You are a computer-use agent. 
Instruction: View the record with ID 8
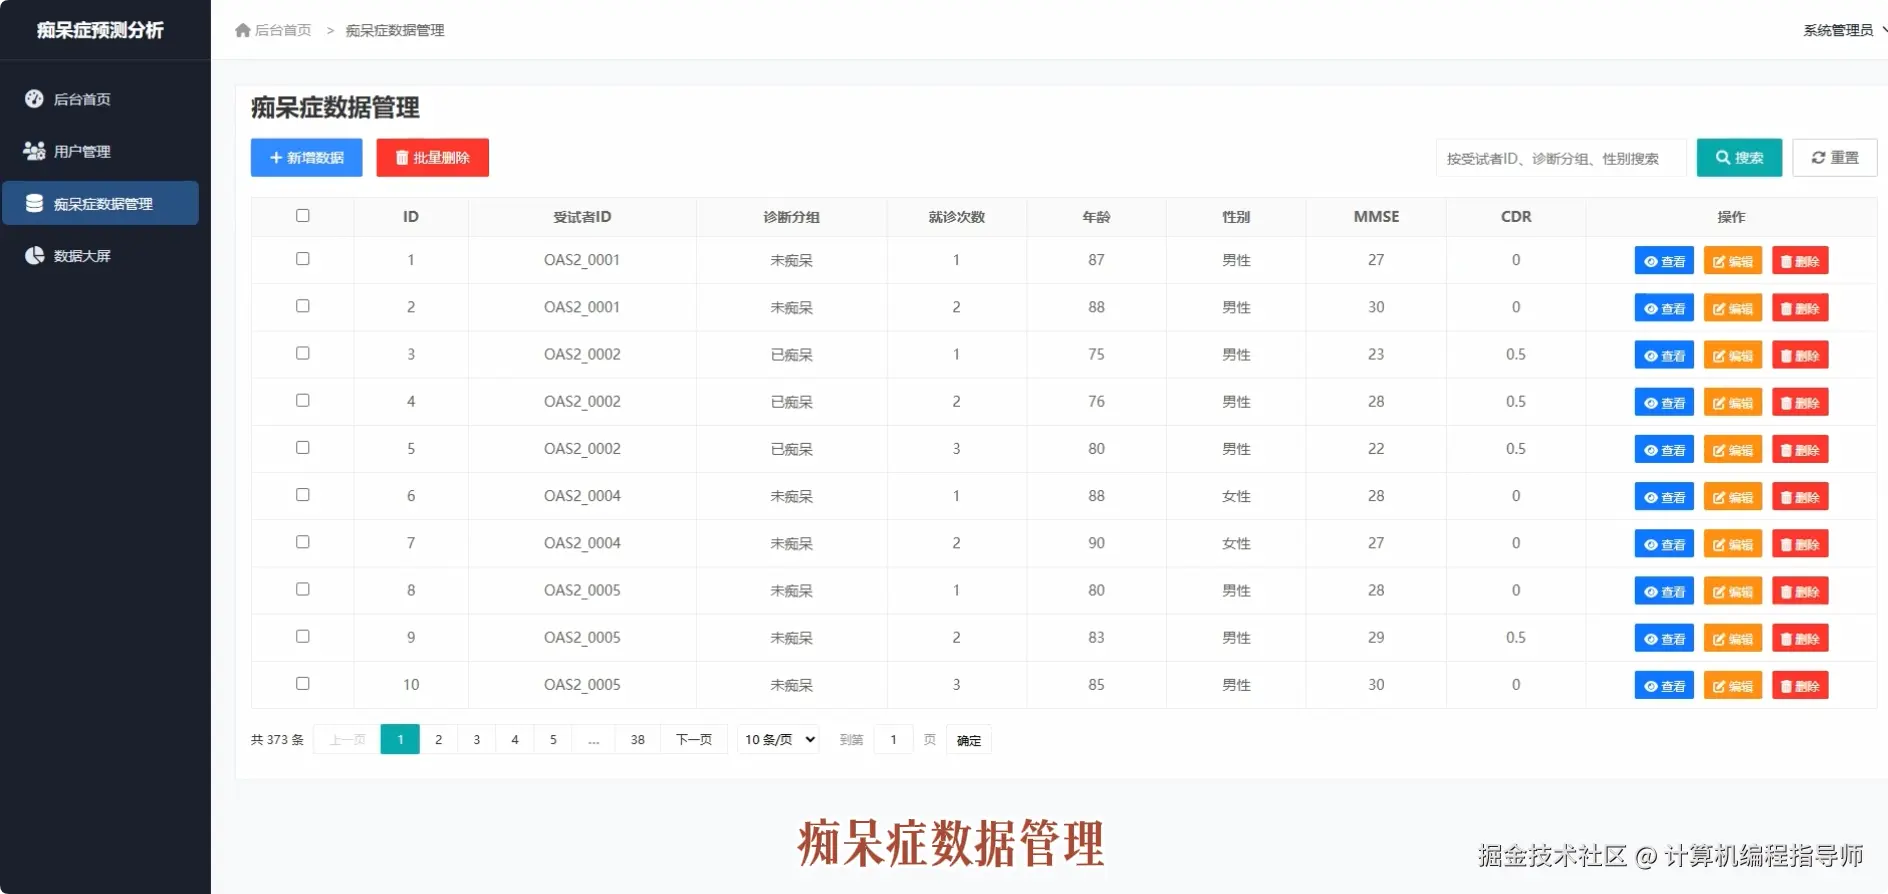coord(1664,591)
